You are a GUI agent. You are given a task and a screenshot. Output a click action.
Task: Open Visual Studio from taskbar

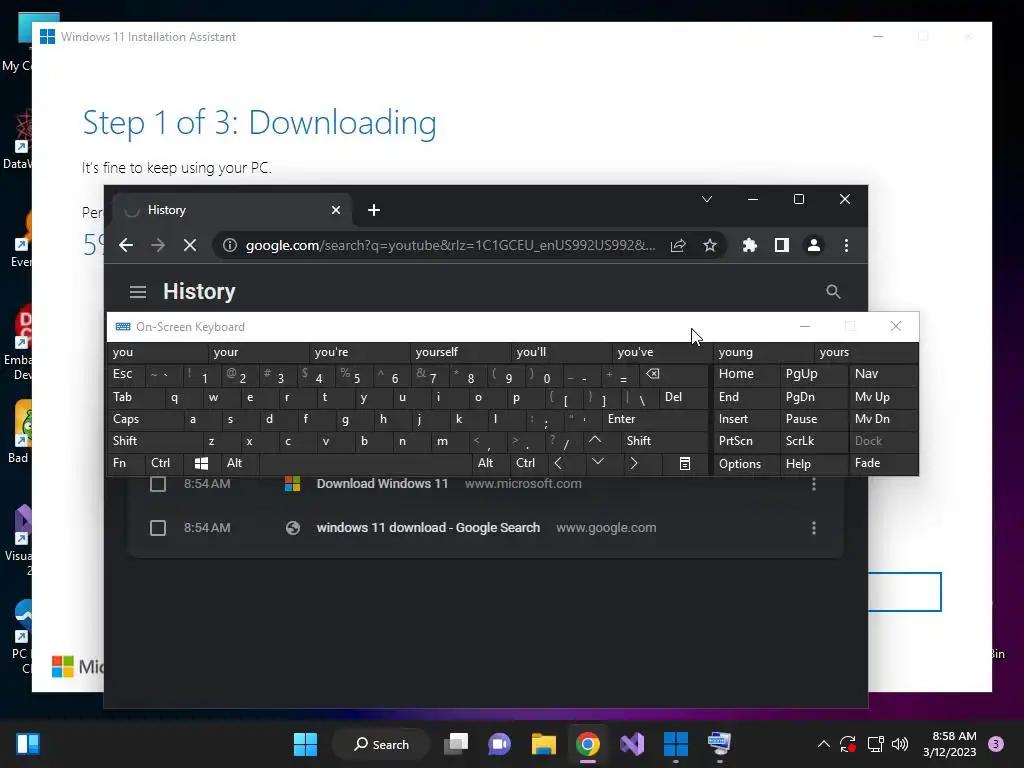tap(632, 744)
